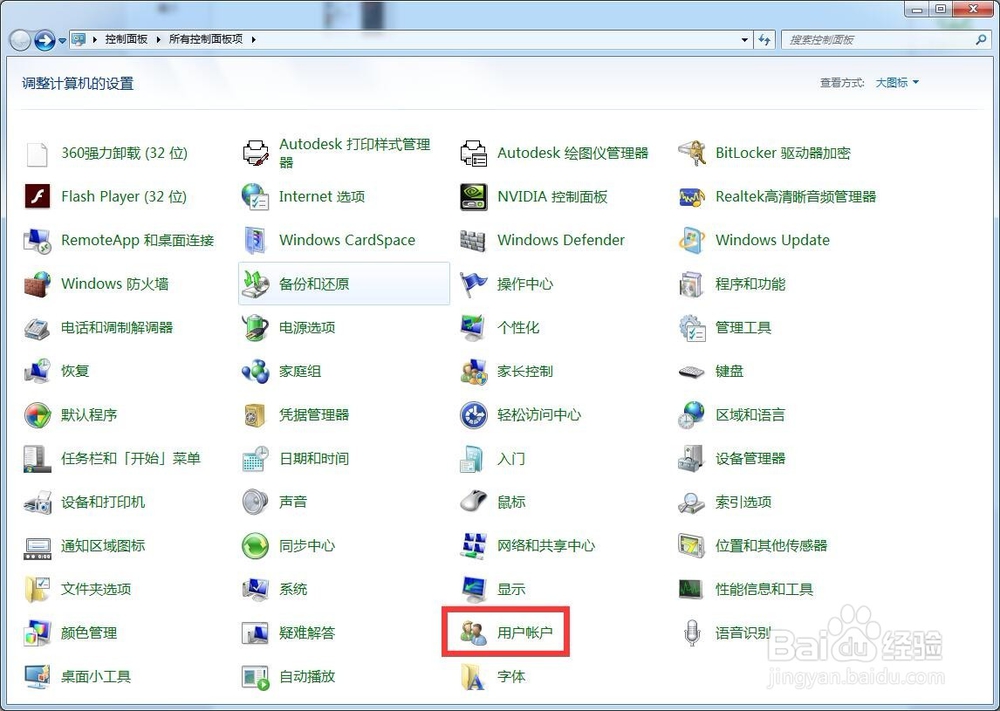1000x711 pixels.
Task: Click the 鼠标 icon
Action: click(473, 502)
